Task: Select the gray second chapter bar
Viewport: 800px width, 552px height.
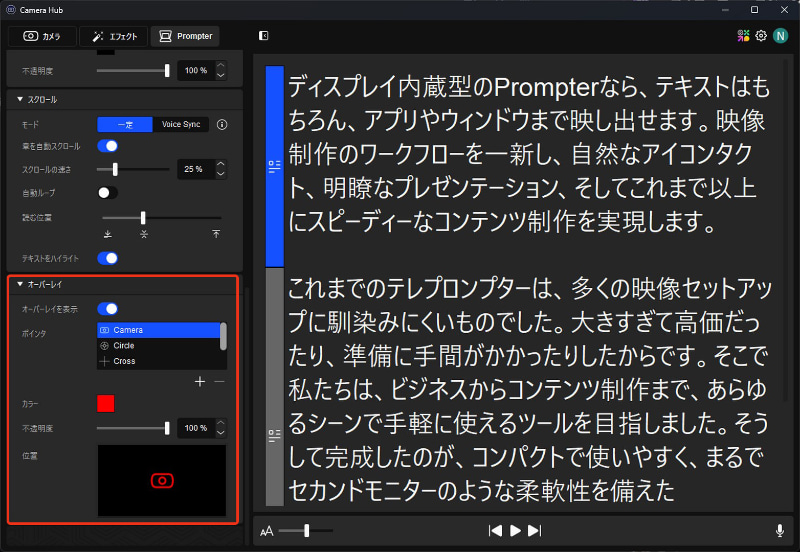Action: [x=274, y=387]
